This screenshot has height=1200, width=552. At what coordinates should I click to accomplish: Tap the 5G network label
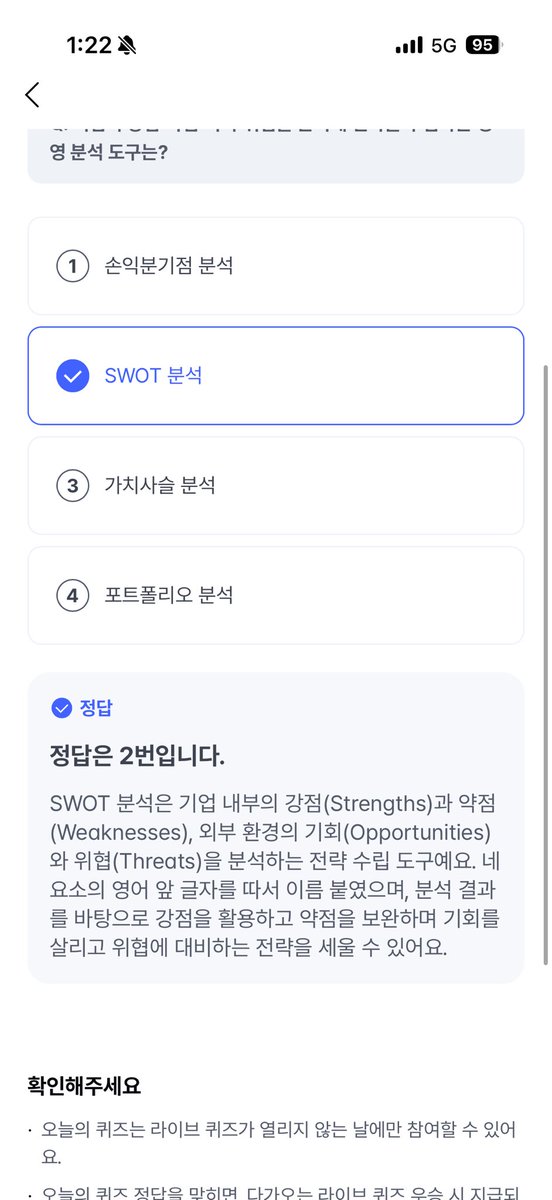(x=443, y=45)
